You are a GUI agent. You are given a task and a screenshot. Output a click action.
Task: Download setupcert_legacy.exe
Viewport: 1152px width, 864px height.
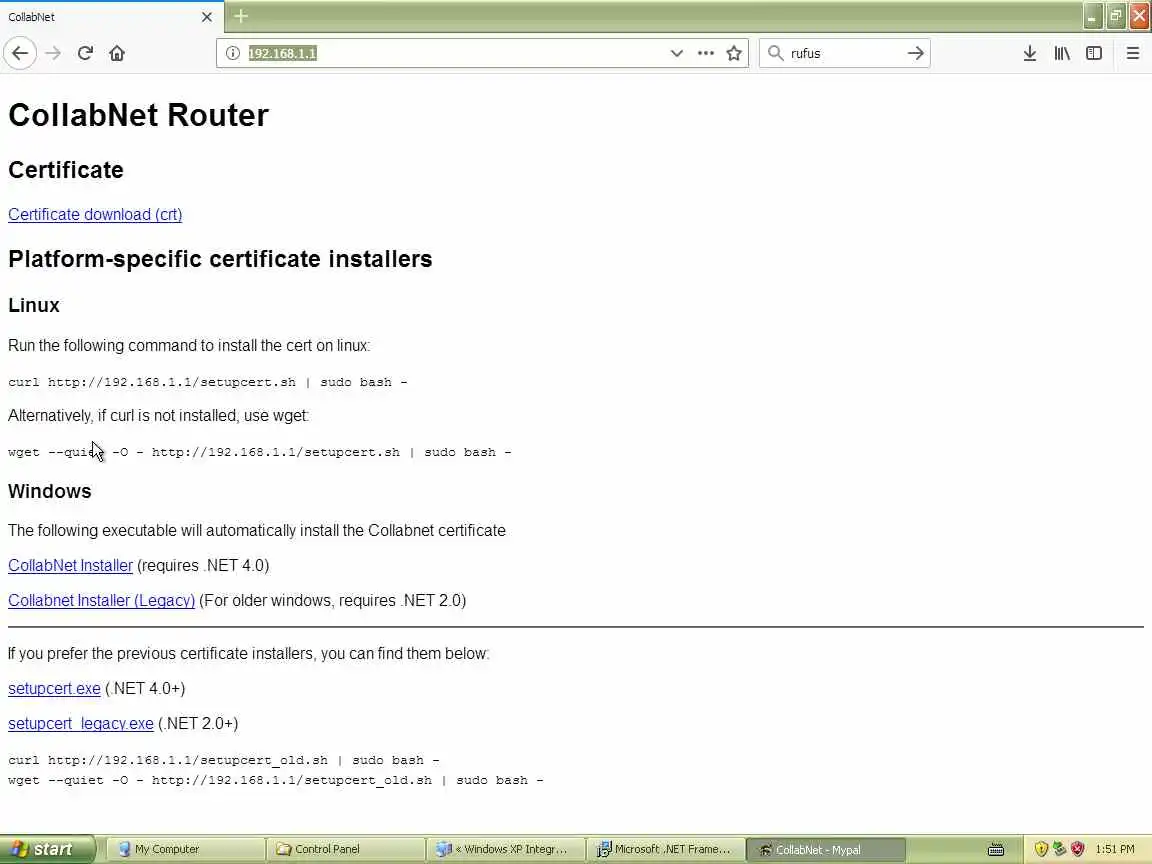(x=81, y=724)
